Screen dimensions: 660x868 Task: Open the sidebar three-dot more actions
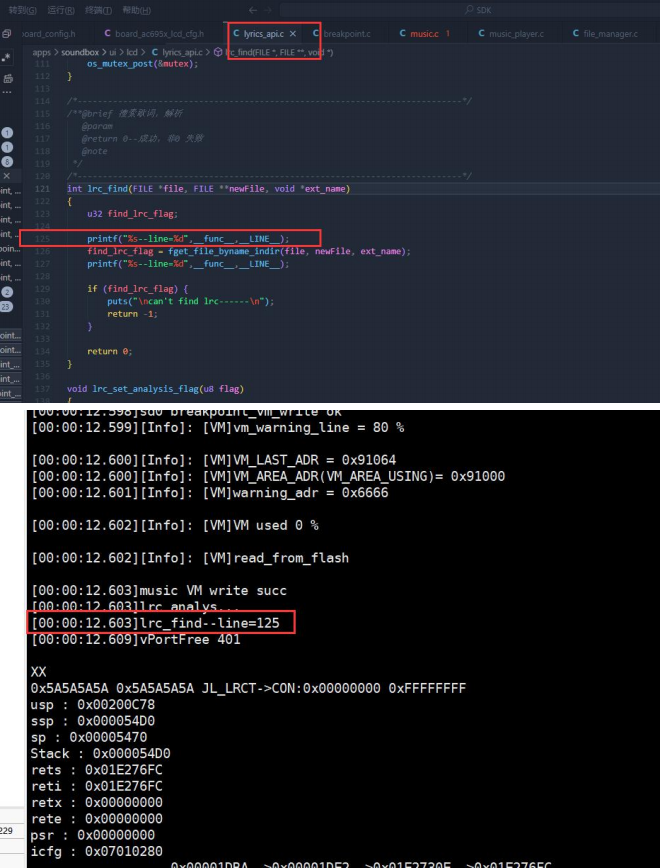point(7,92)
